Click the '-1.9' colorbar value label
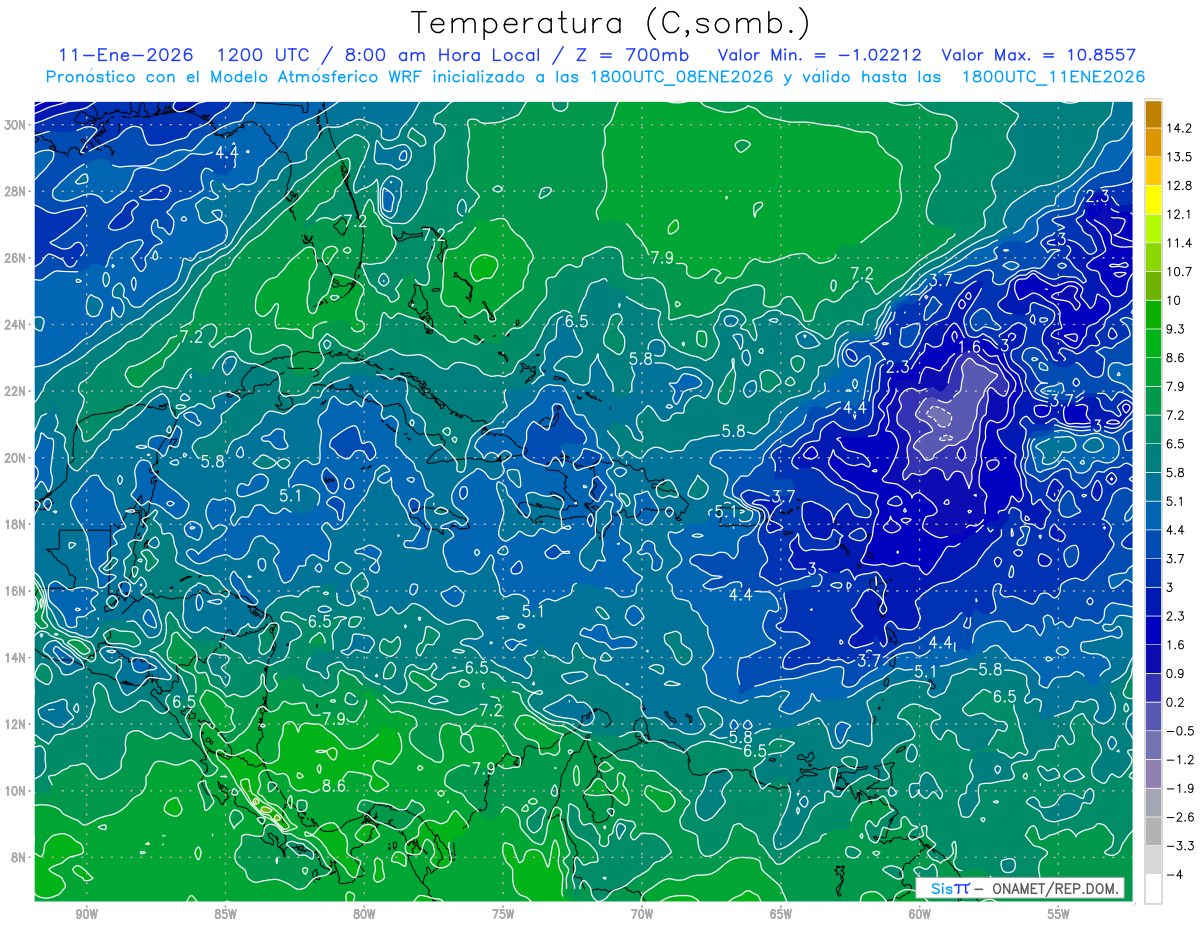 click(1180, 788)
